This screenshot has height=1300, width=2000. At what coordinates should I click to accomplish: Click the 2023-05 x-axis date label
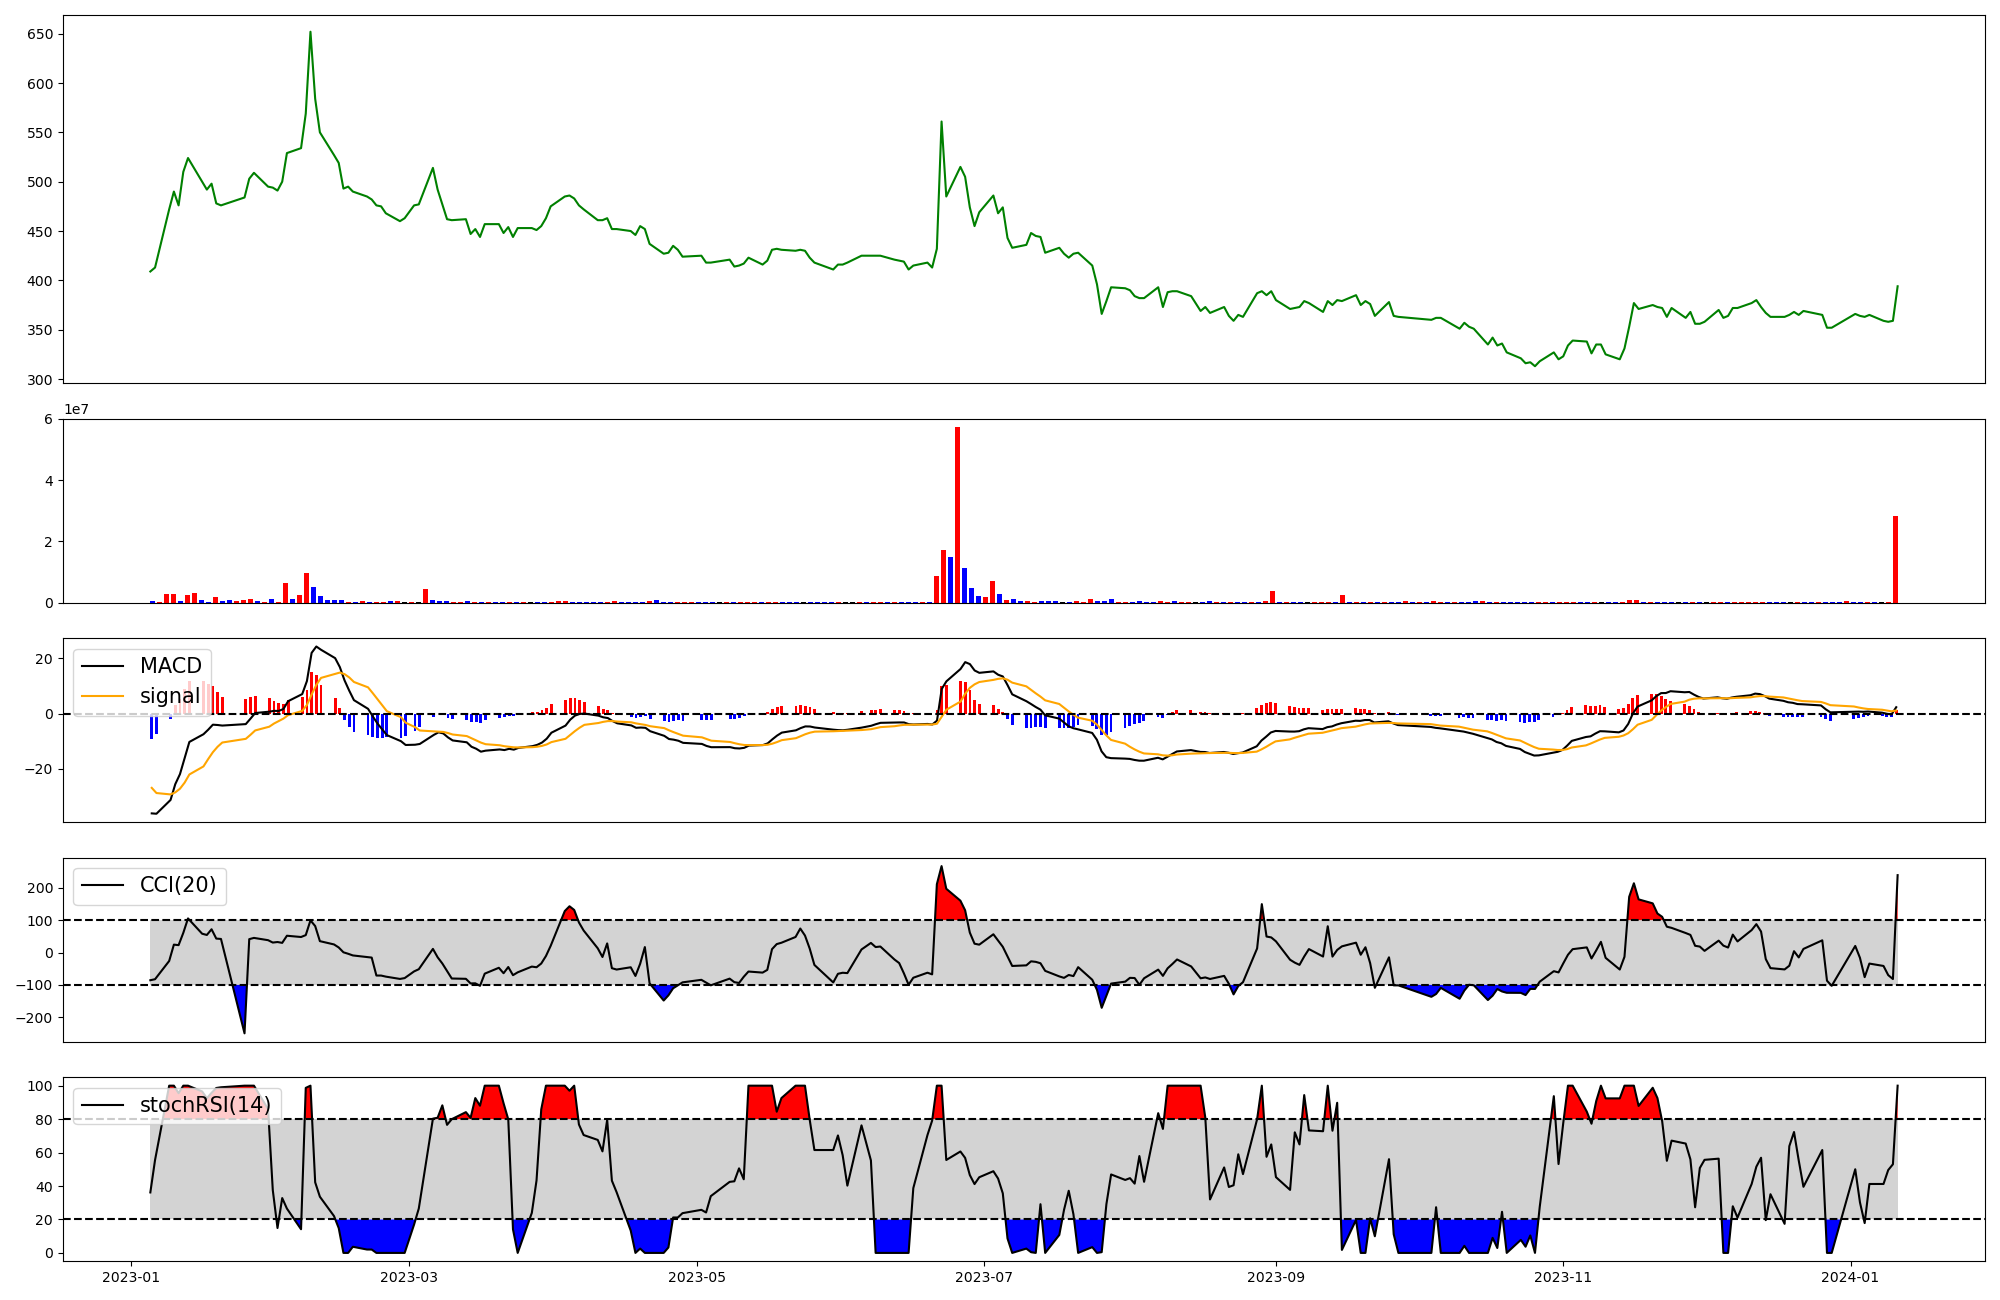696,1277
